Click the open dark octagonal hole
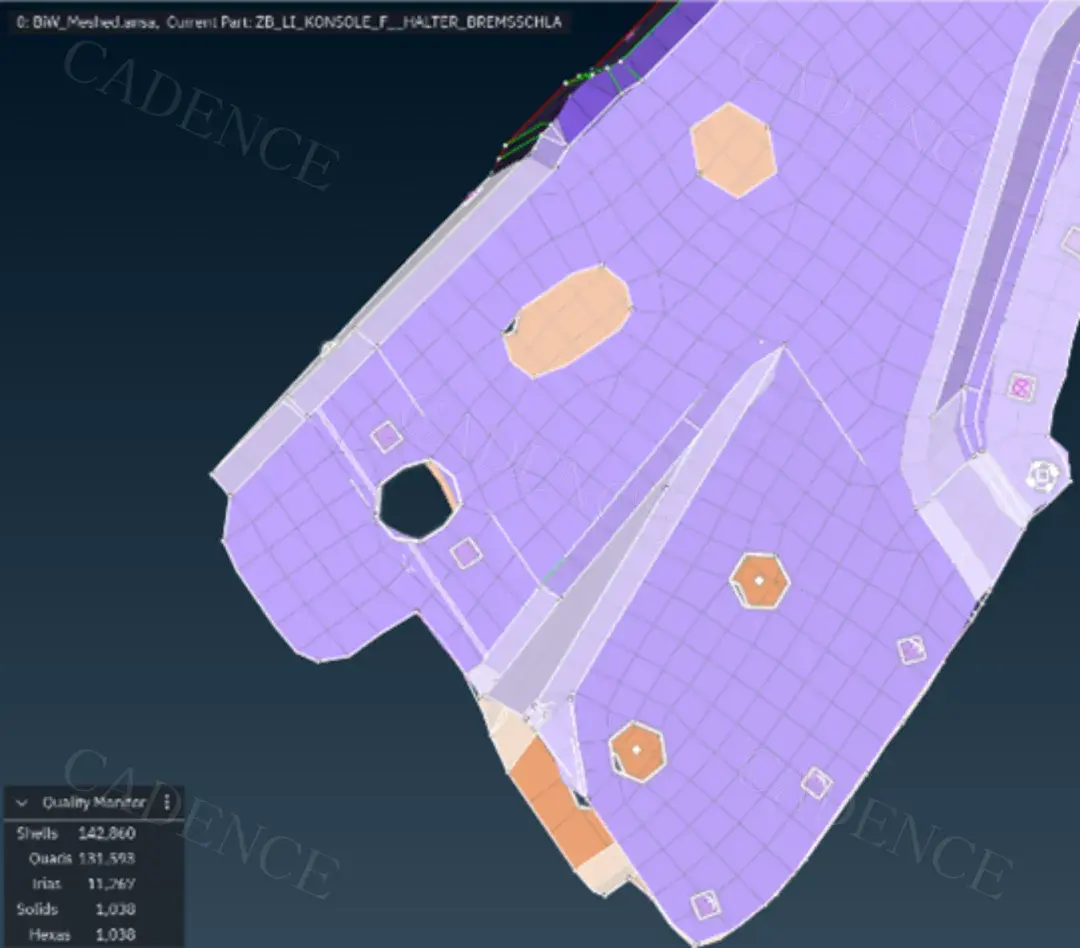The width and height of the screenshot is (1080, 948). 415,501
